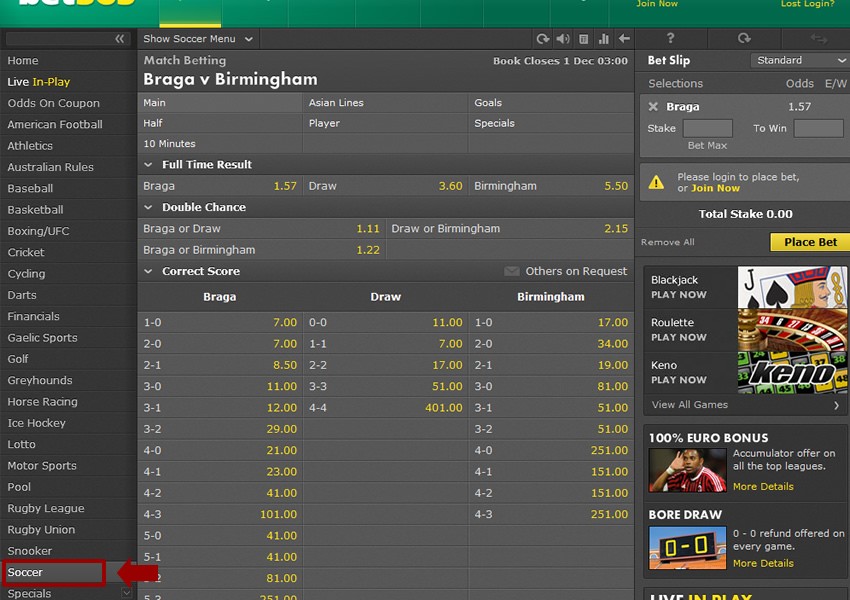Image resolution: width=850 pixels, height=600 pixels.
Task: Click the To Win input field
Action: coord(819,128)
